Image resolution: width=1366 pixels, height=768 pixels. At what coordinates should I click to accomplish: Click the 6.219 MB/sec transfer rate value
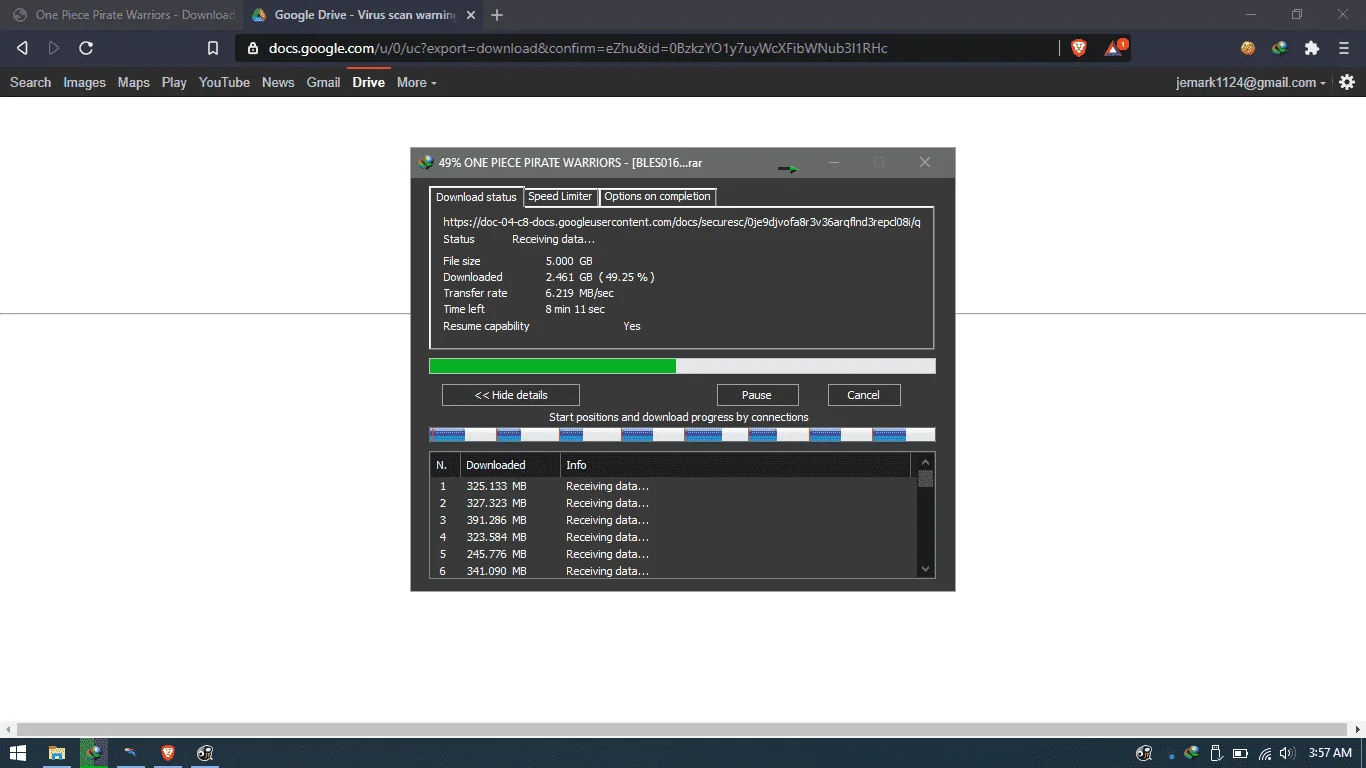(x=580, y=293)
